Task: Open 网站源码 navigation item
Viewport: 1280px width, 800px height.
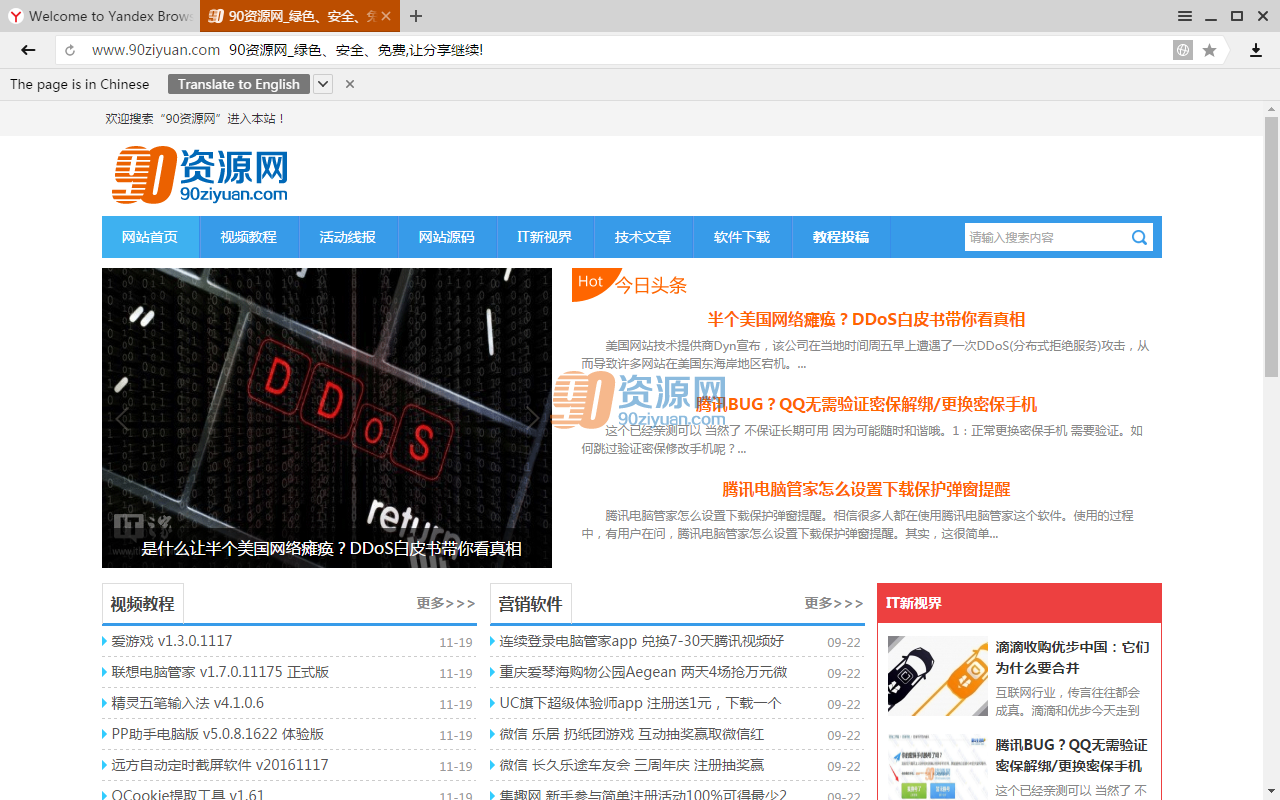Action: pos(446,237)
